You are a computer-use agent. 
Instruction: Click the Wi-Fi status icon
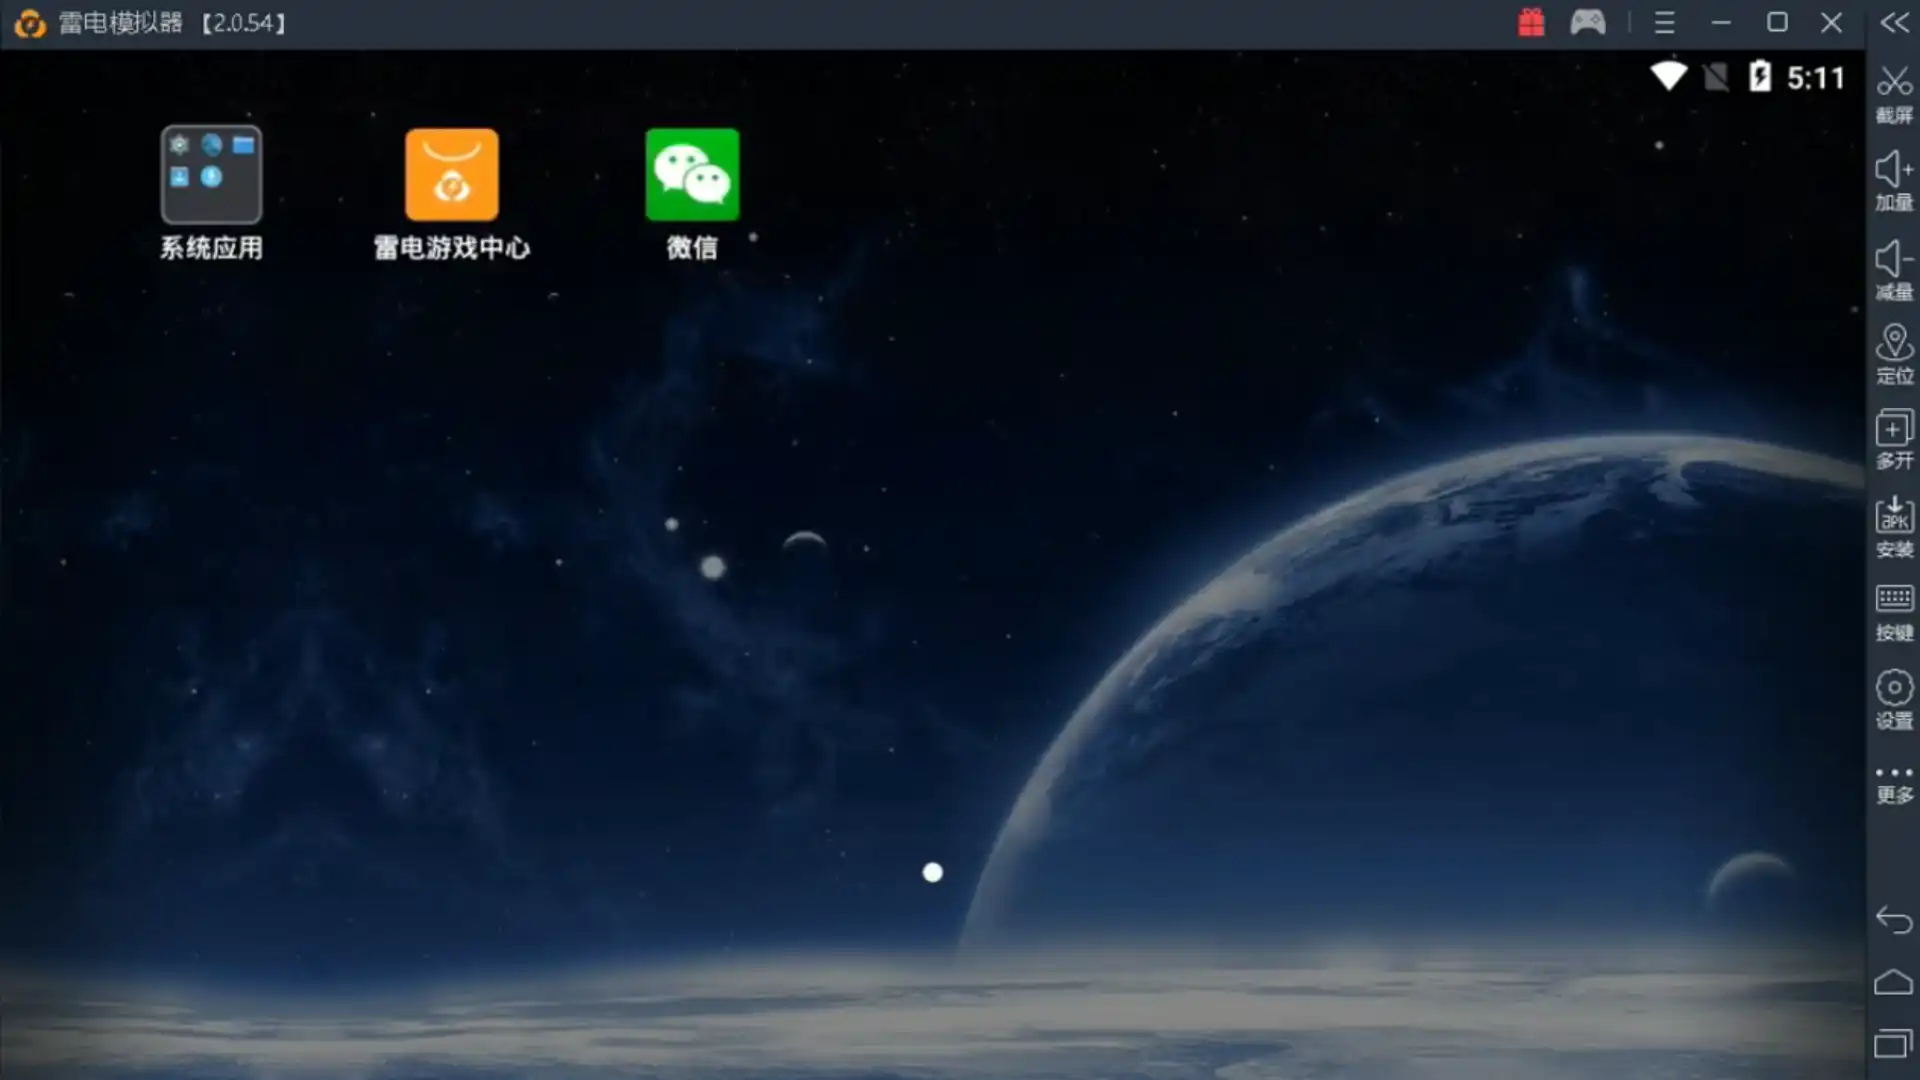[x=1668, y=76]
